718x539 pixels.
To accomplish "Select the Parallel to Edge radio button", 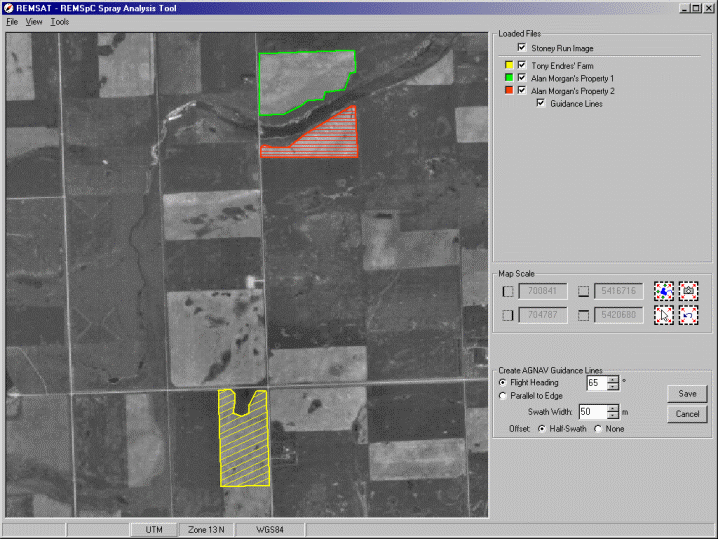I will tap(503, 396).
